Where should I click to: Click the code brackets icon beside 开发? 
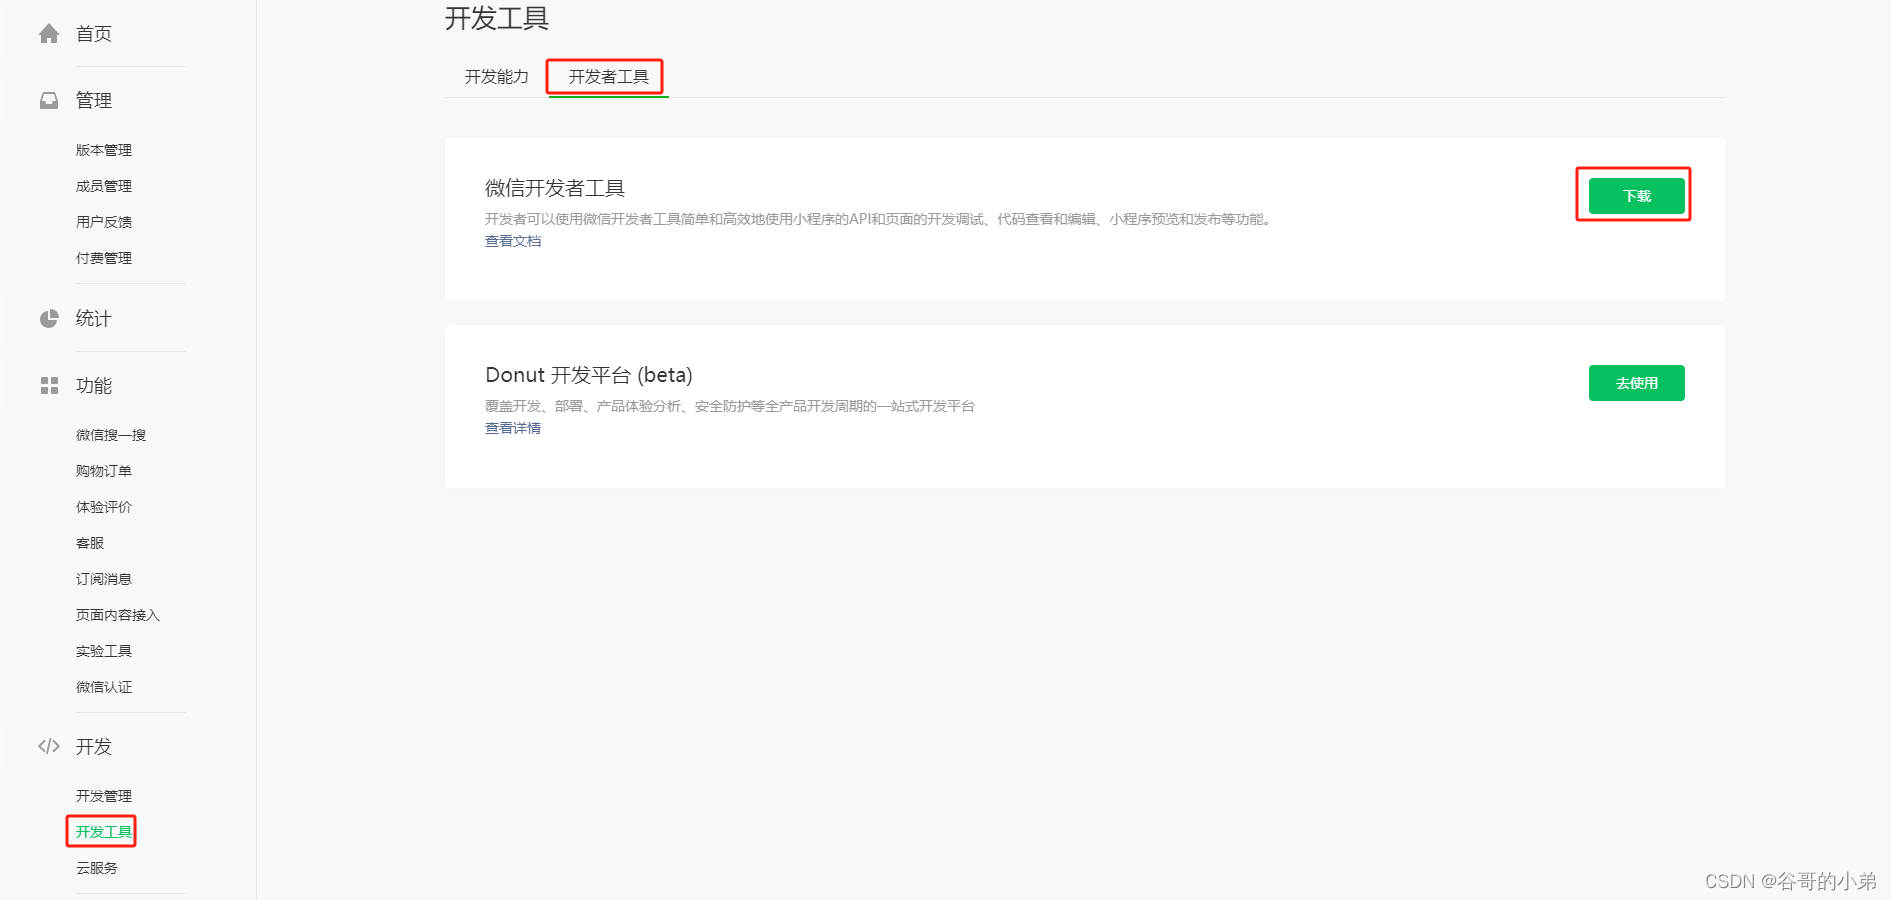coord(49,746)
